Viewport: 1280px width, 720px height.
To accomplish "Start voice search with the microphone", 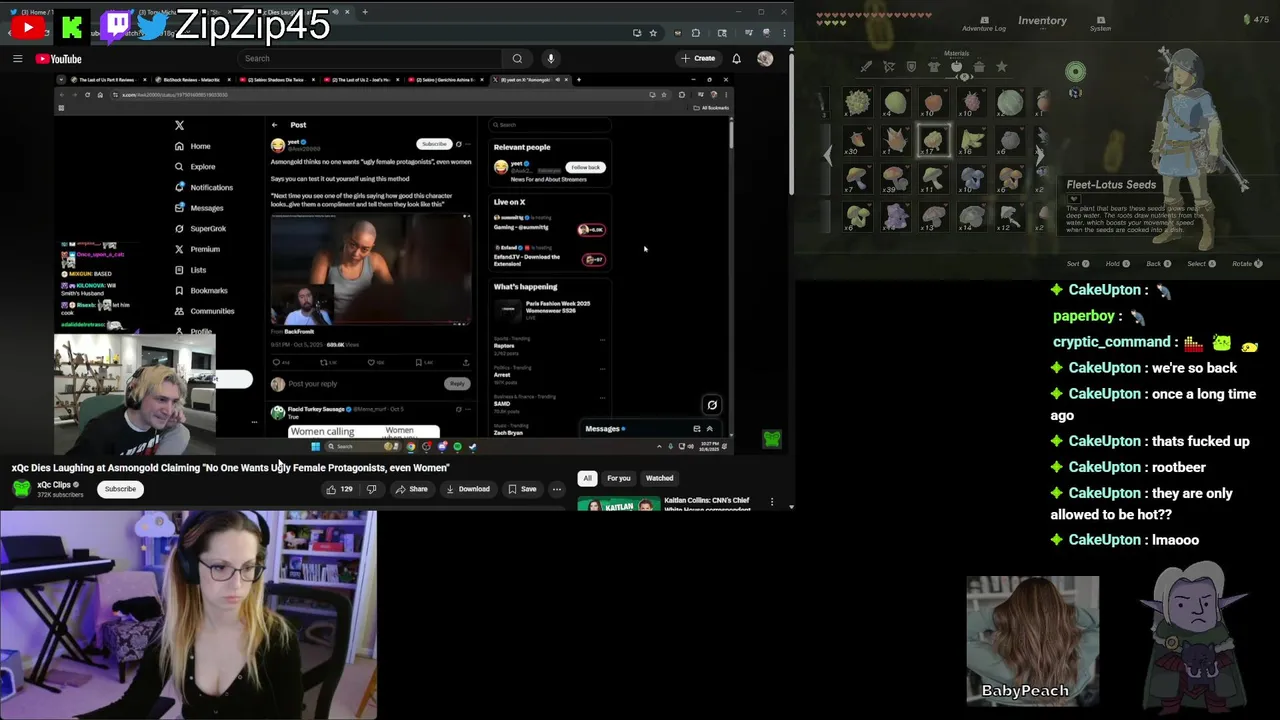I will pyautogui.click(x=550, y=58).
